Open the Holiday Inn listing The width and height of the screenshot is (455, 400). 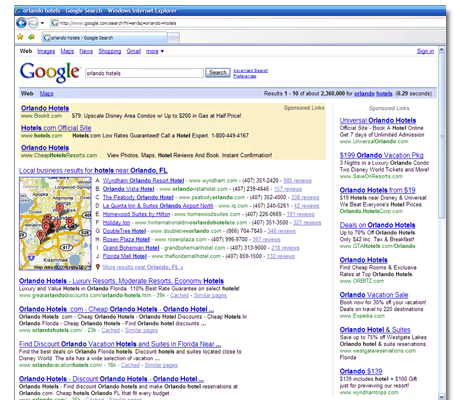[x=116, y=223]
